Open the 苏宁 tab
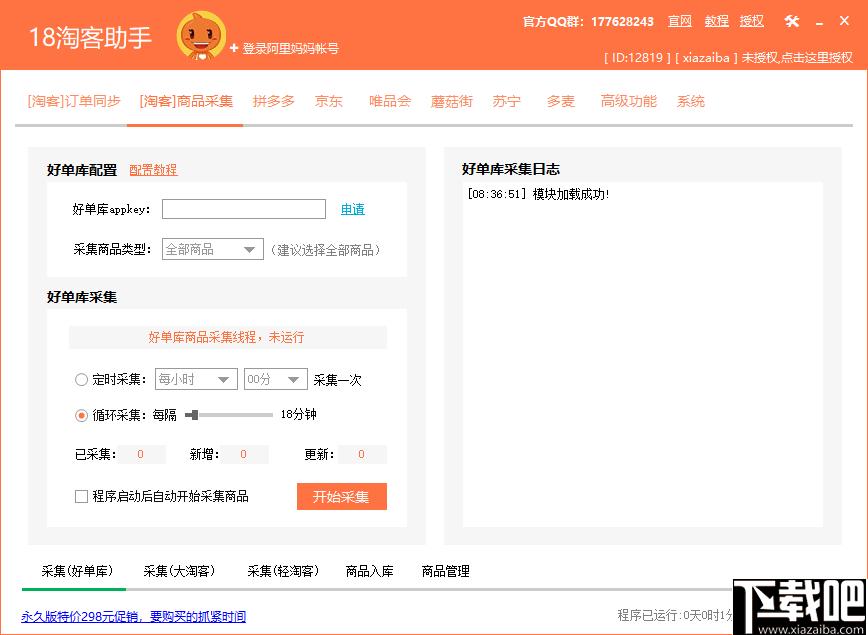Viewport: 868px width, 635px height. 507,101
